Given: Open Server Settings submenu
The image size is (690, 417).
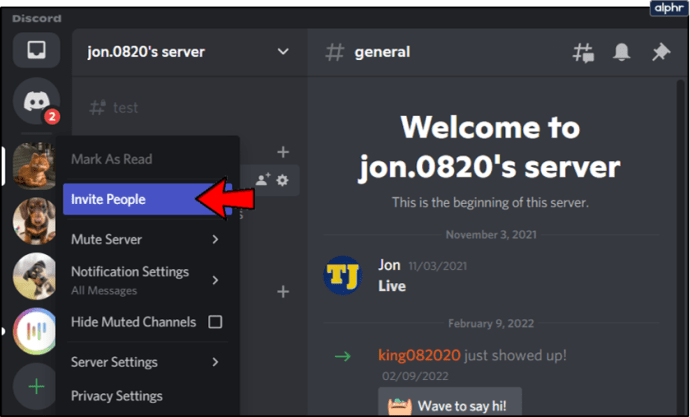Looking at the screenshot, I should (147, 362).
